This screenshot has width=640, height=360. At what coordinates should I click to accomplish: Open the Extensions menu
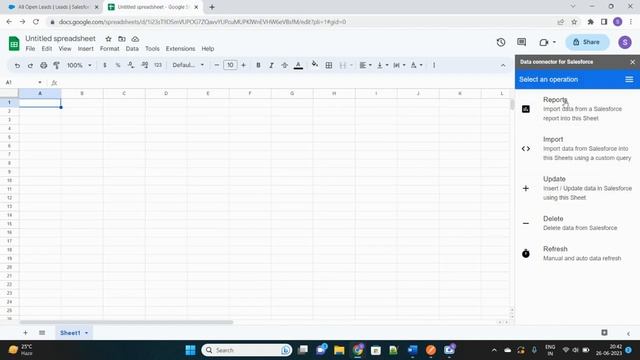point(180,49)
